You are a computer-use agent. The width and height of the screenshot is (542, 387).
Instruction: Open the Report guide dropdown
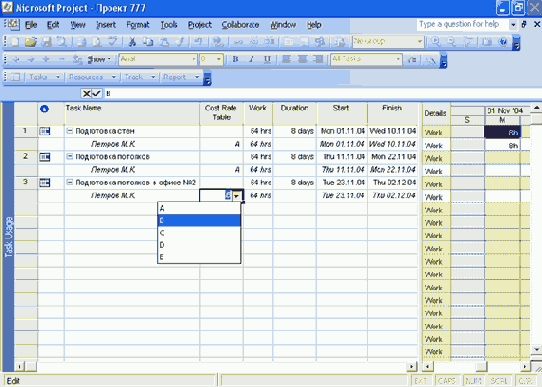[x=181, y=77]
